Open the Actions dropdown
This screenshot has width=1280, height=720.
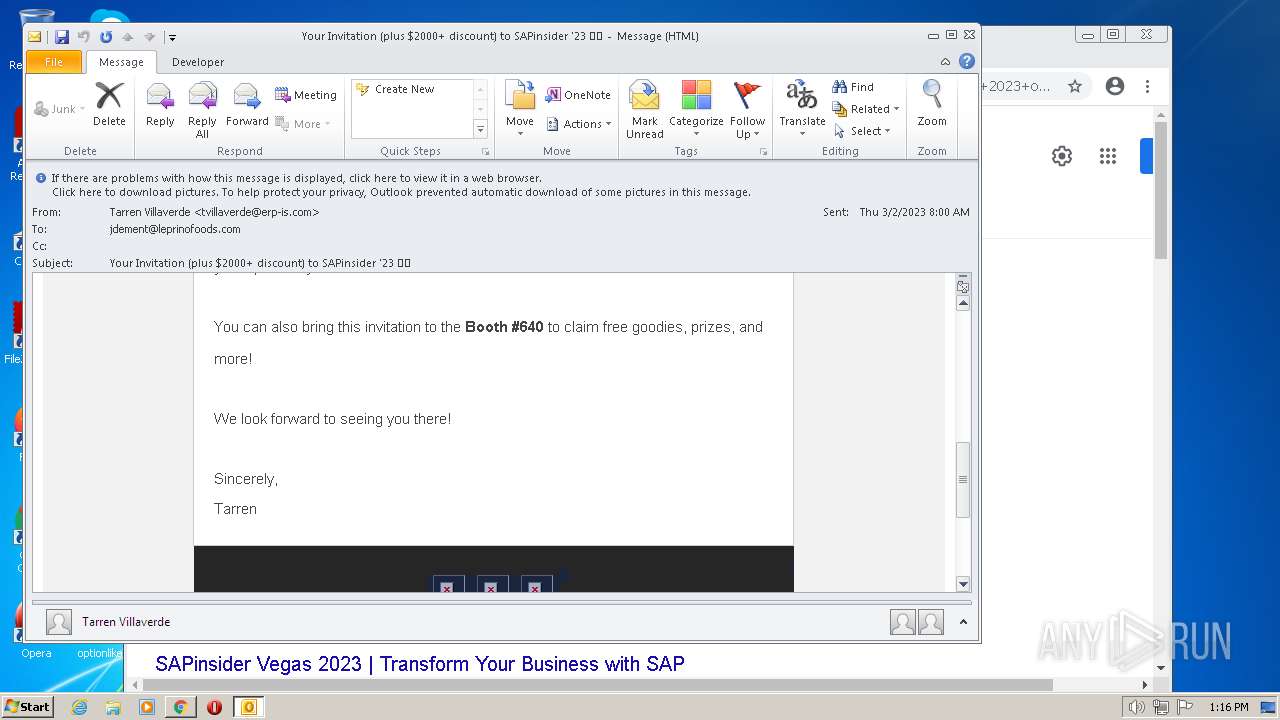point(580,124)
